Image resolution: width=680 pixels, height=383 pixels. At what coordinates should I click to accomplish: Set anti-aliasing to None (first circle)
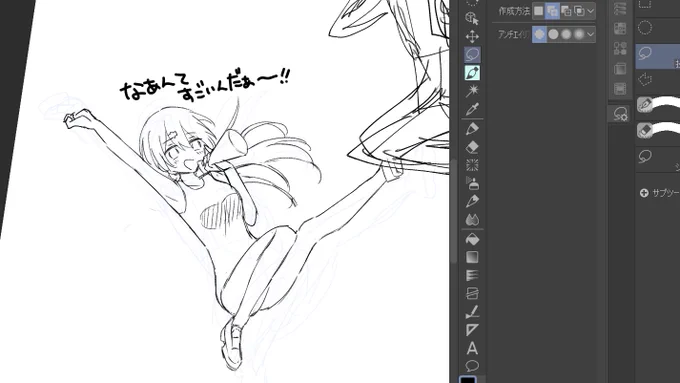[x=539, y=34]
